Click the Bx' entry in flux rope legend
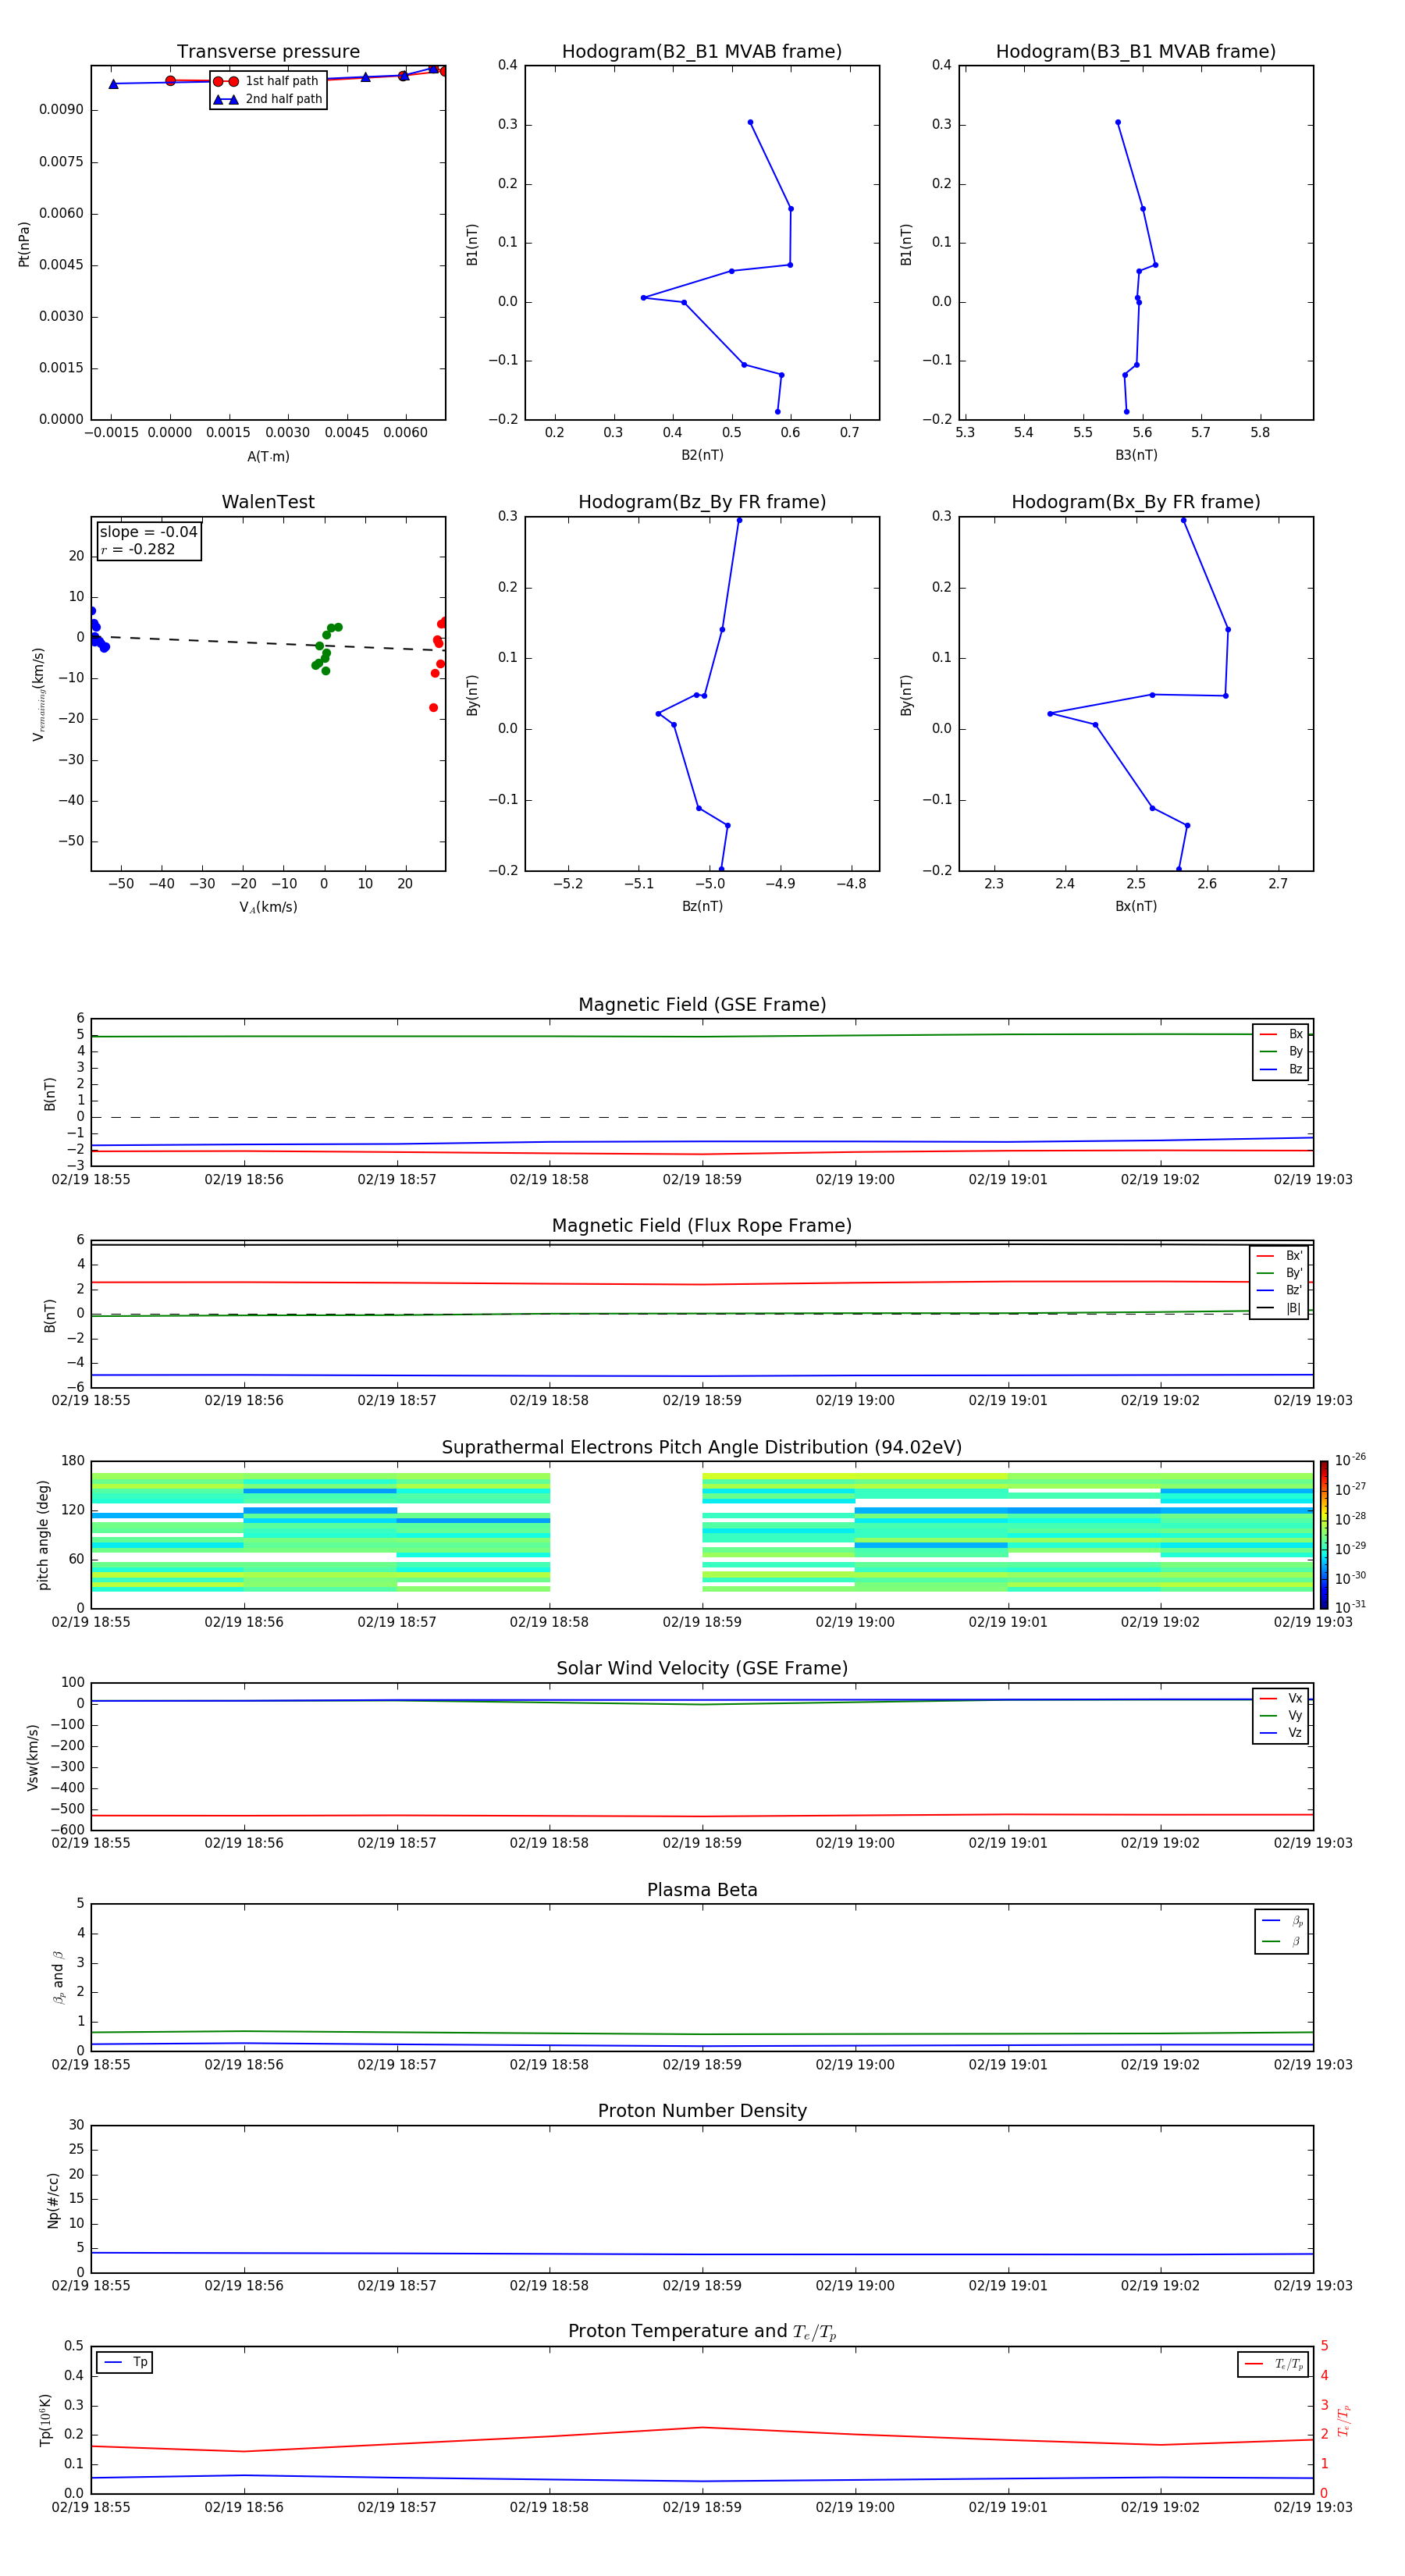 [1280, 1256]
